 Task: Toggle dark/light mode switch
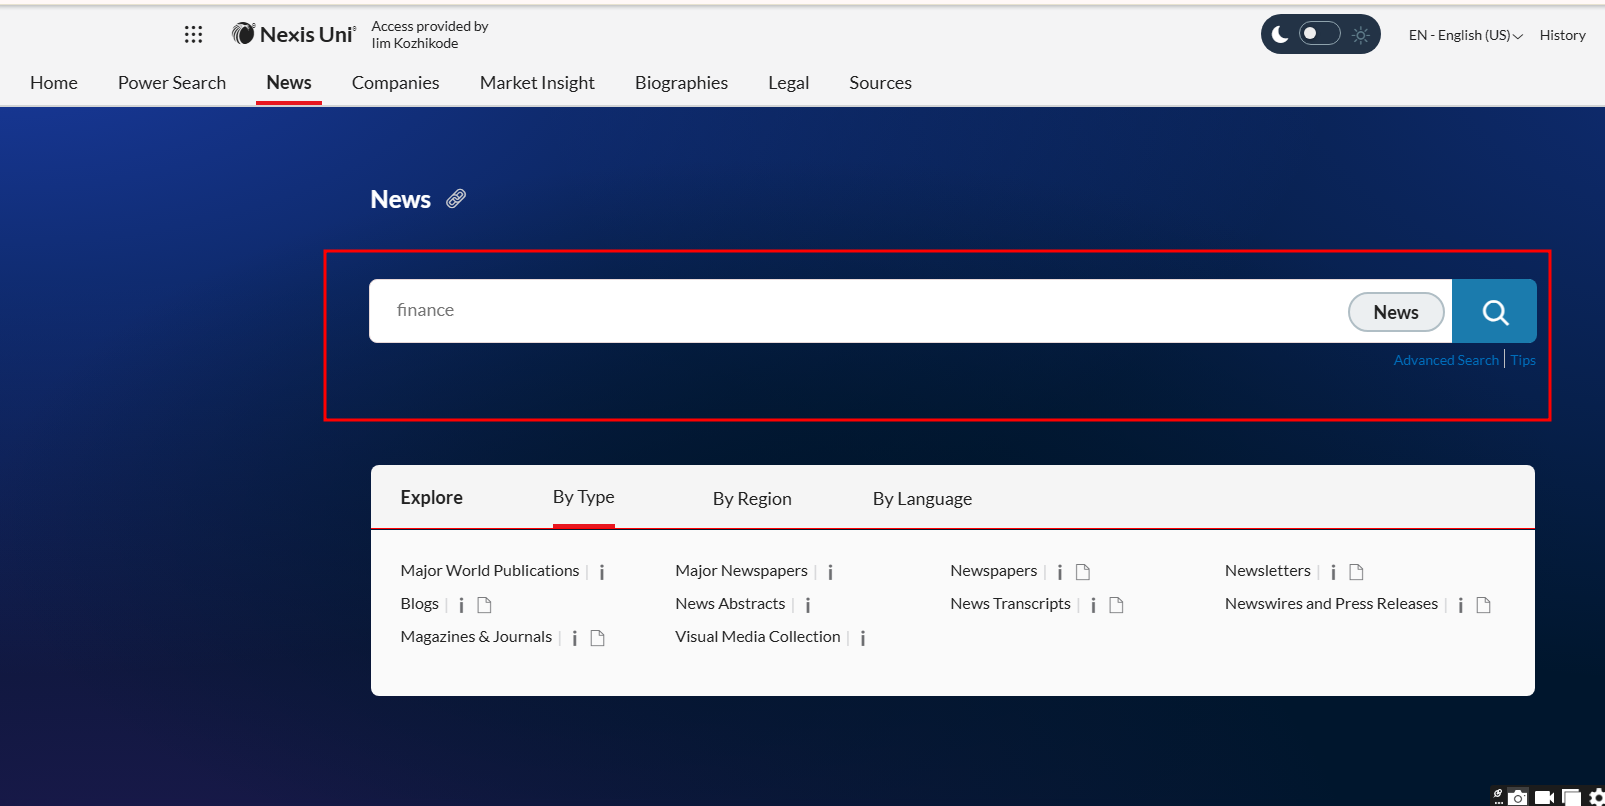1319,34
